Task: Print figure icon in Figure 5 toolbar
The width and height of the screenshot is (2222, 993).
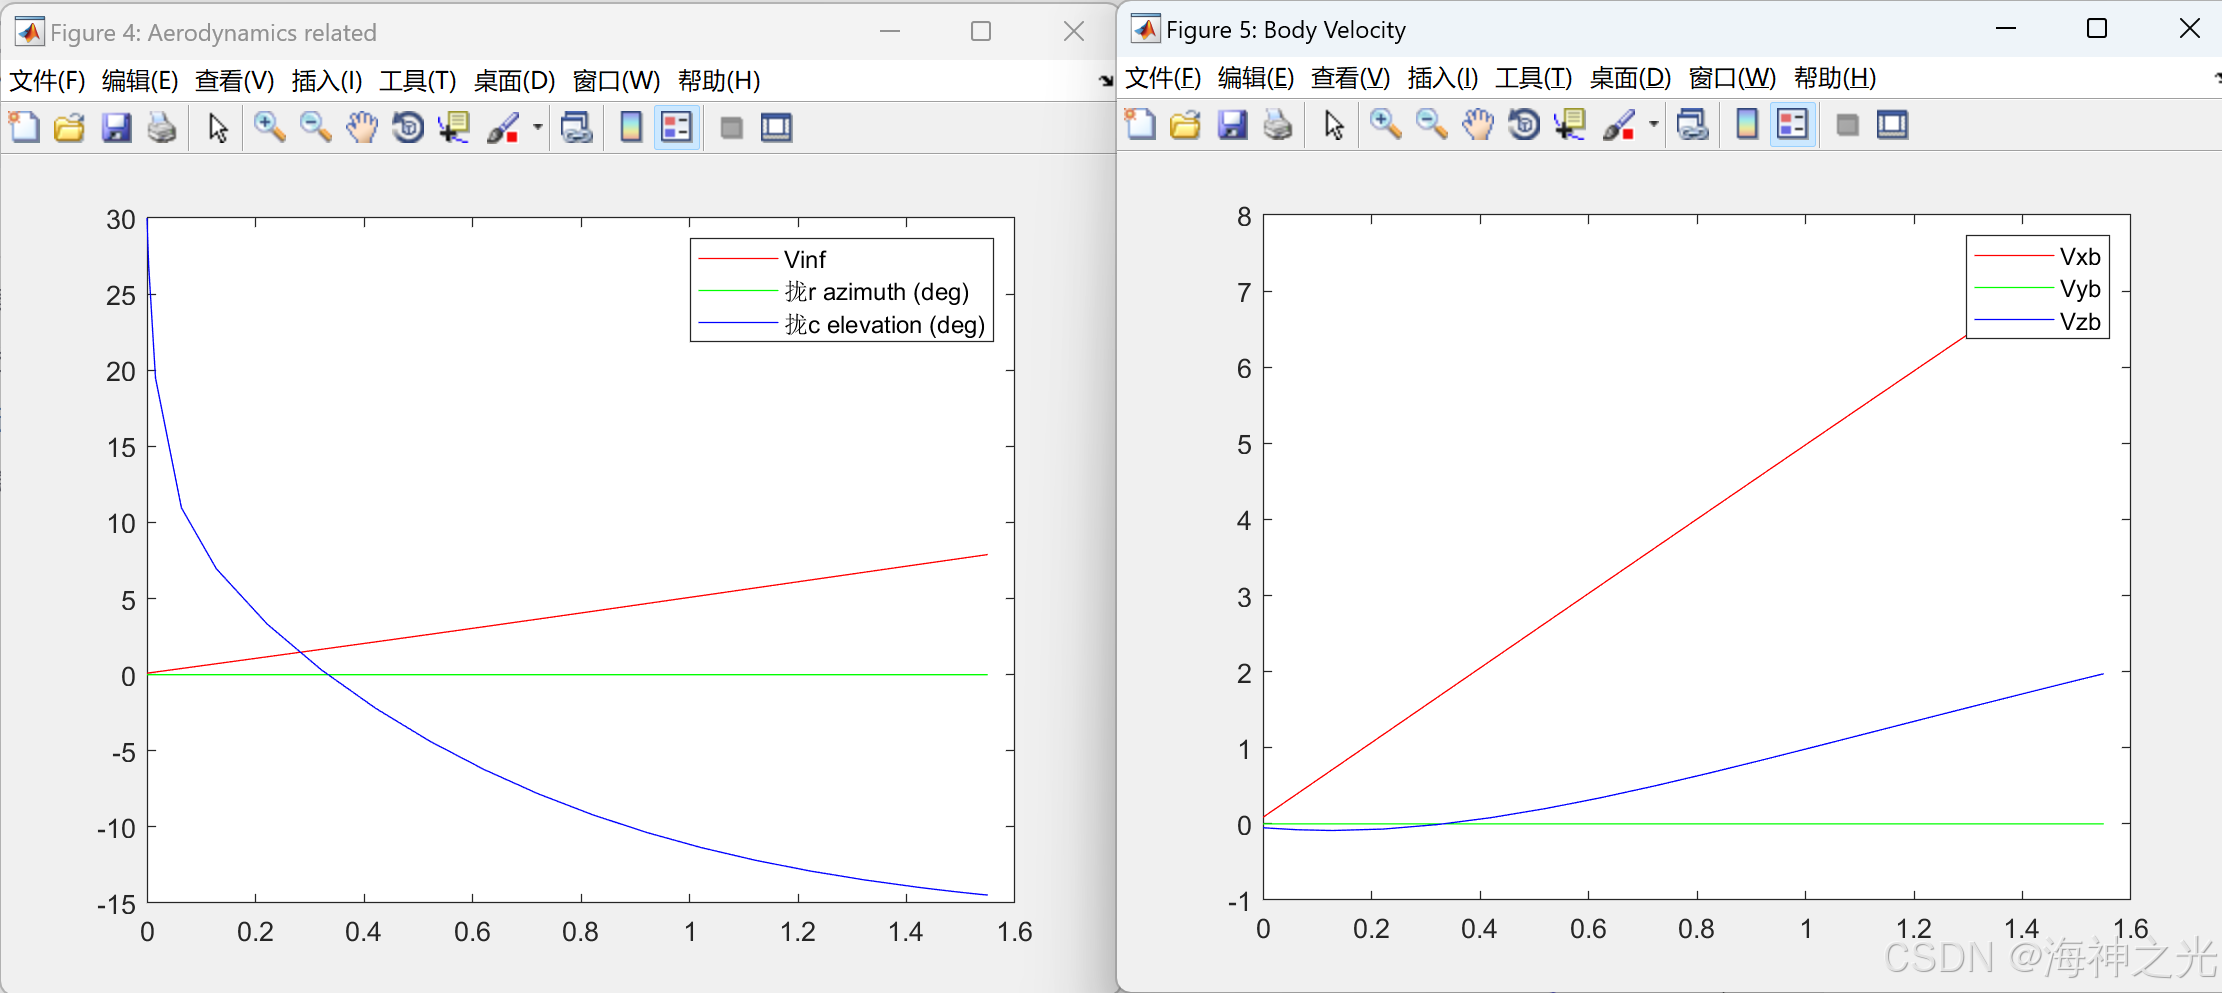Action: click(1278, 124)
